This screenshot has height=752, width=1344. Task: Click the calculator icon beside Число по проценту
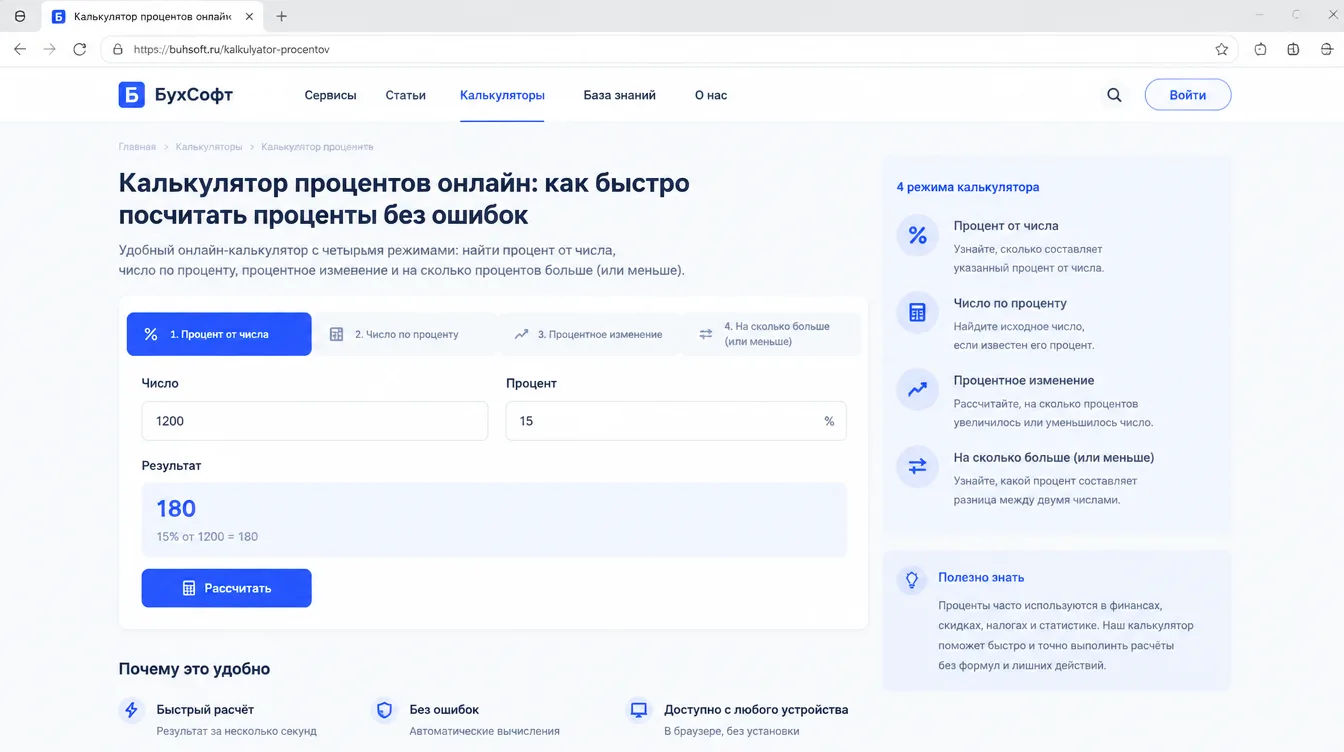tap(917, 313)
